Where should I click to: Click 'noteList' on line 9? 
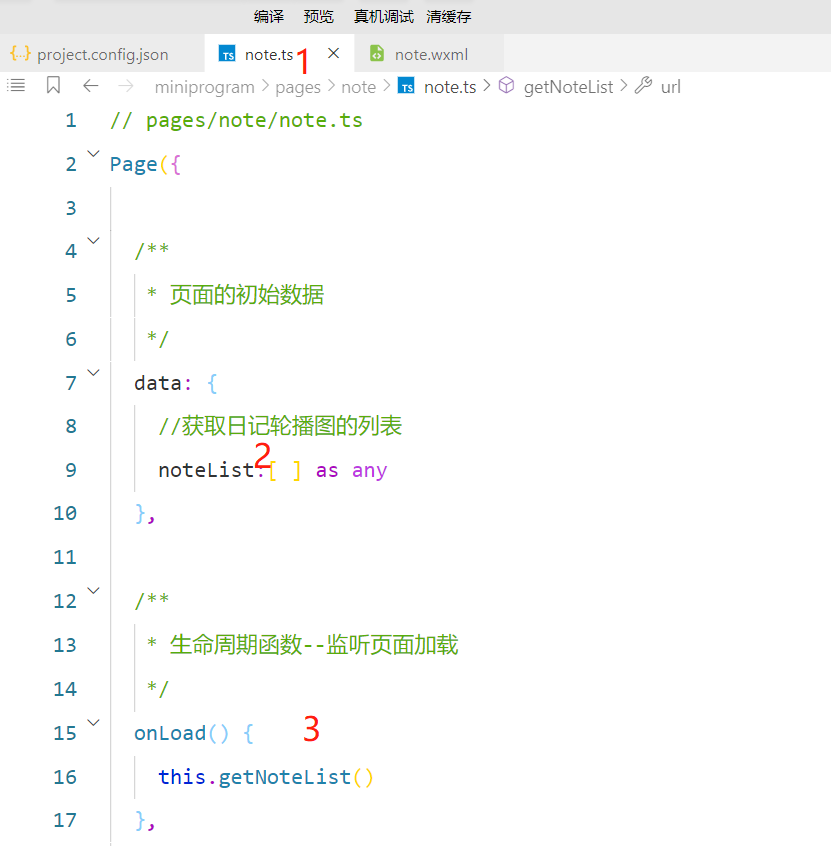click(x=206, y=470)
